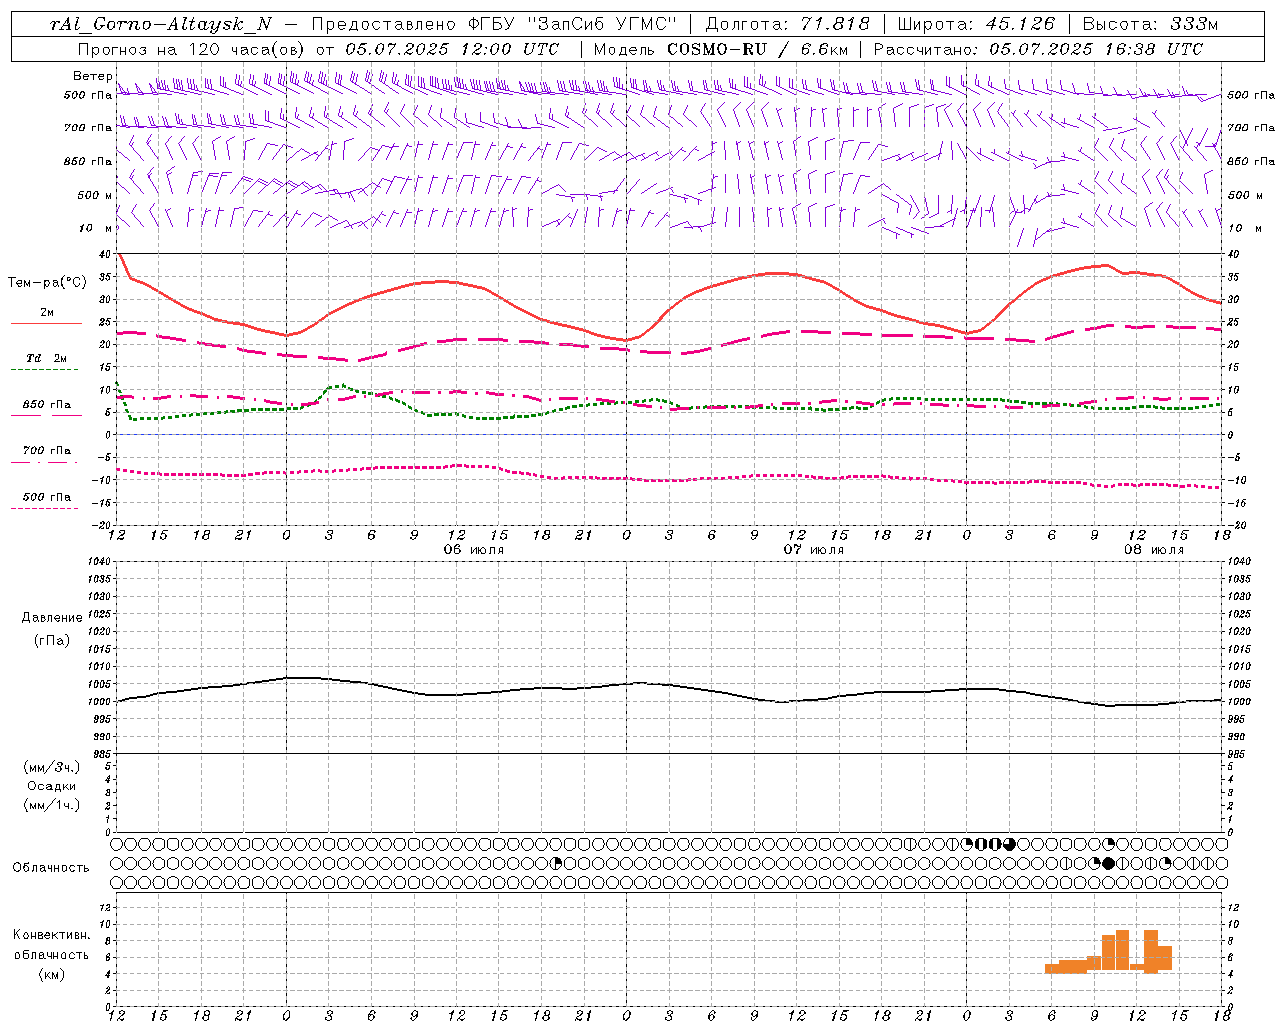Viewport: 1280px width, 1024px height.
Task: Click the '1040' top left pressure axis value
Action: pos(98,562)
